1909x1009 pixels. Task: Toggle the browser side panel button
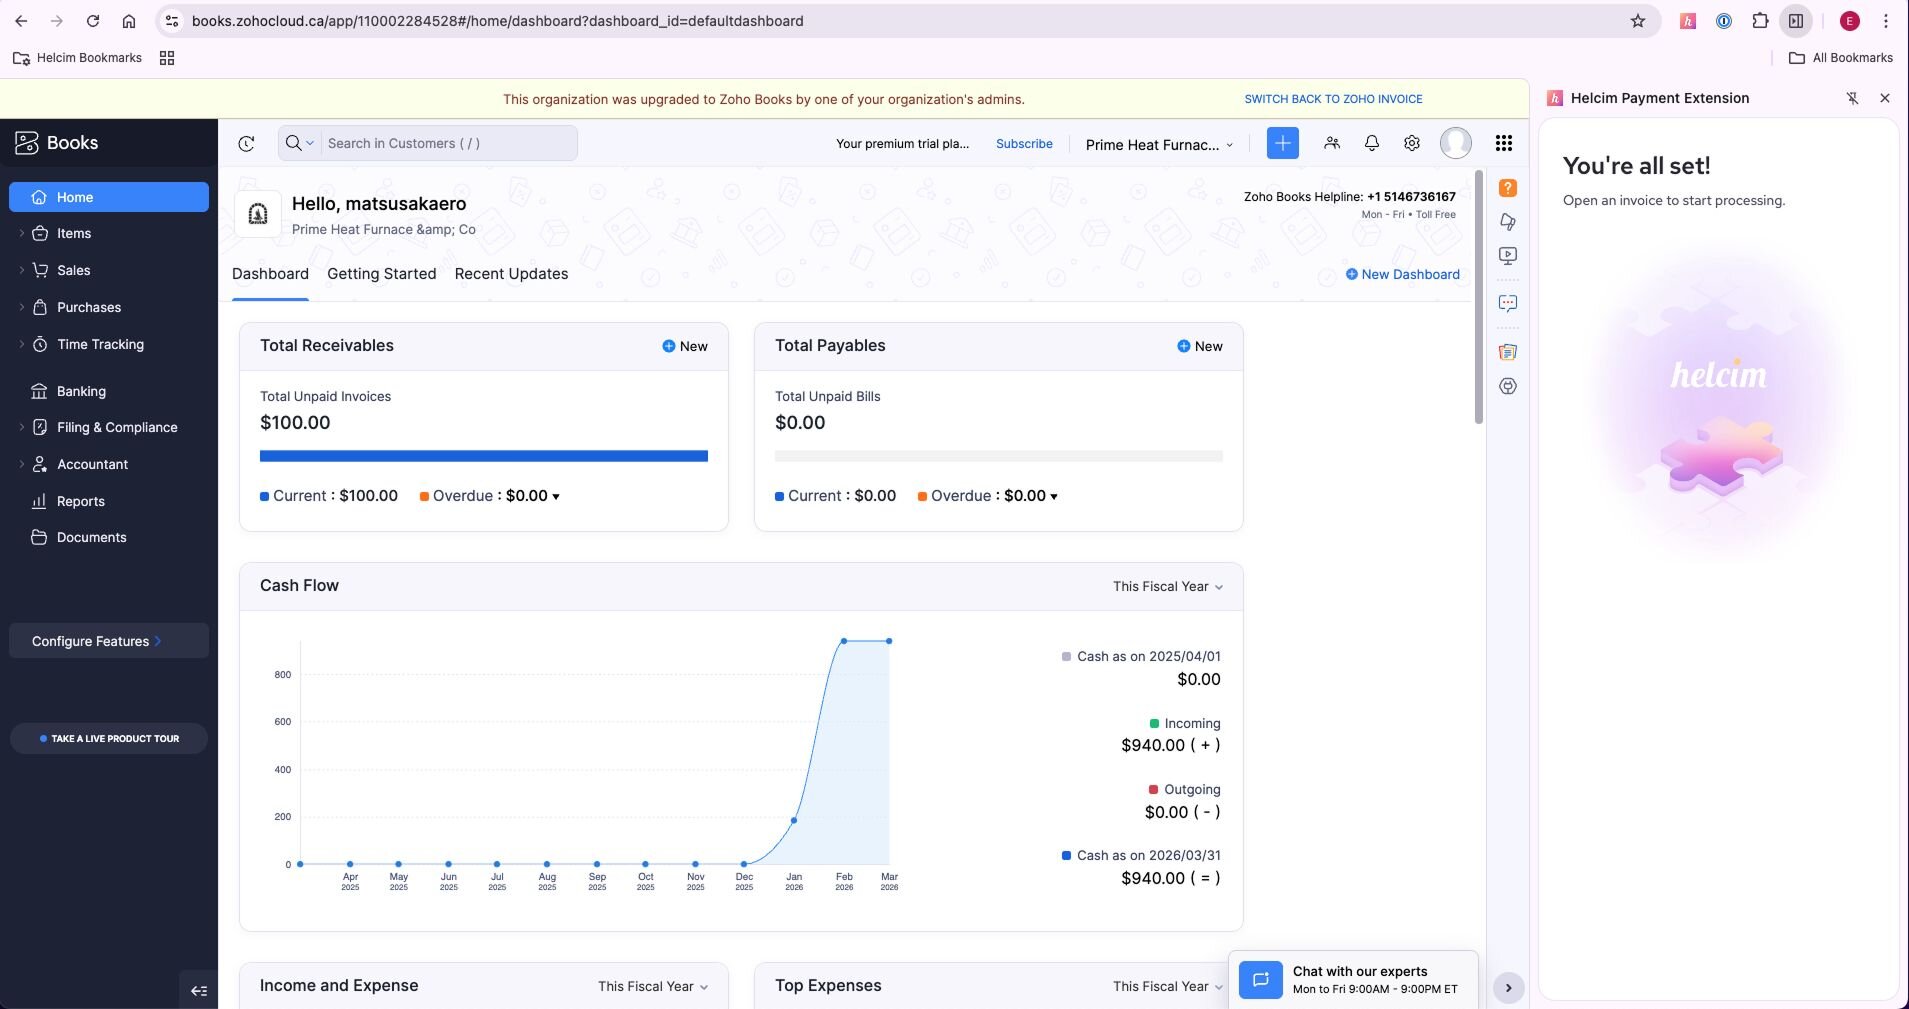pyautogui.click(x=1796, y=21)
